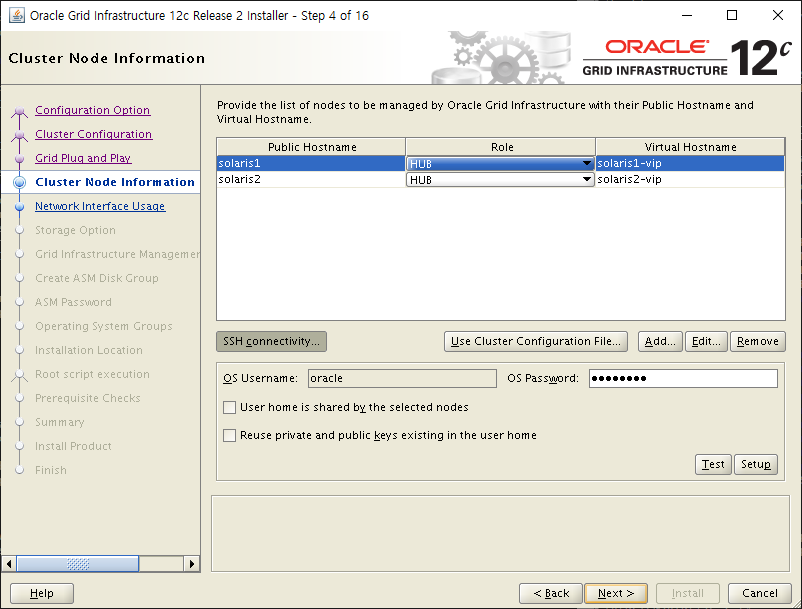
Task: Click the Add node button
Action: pos(660,342)
